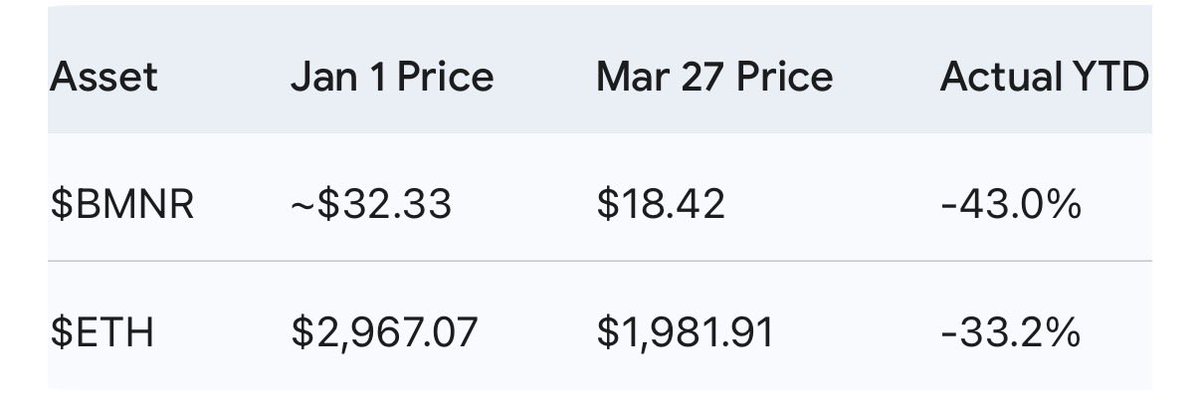Select the Jan 1 Price column header
The width and height of the screenshot is (1200, 413).
coord(392,77)
